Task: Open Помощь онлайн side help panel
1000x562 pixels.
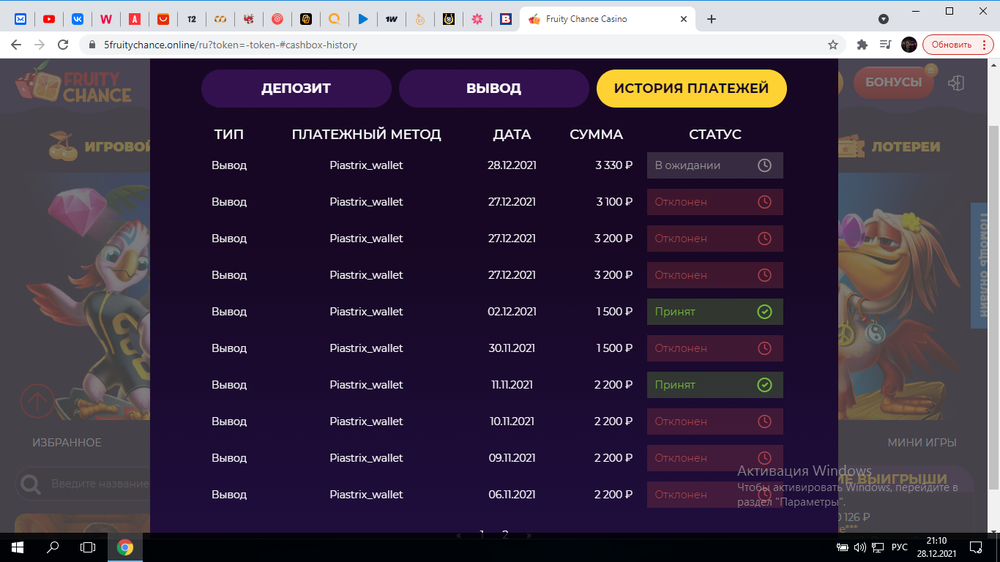Action: pyautogui.click(x=986, y=263)
